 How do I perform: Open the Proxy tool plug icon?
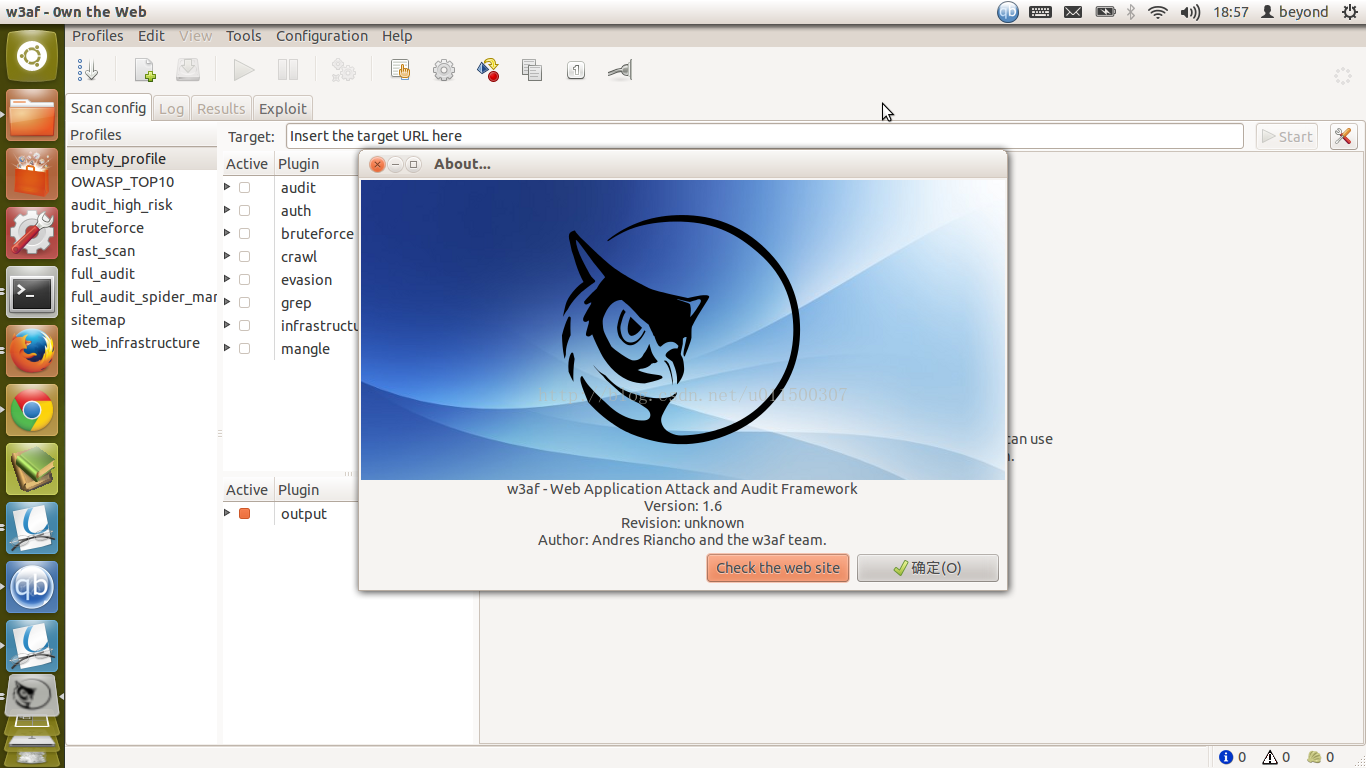tap(620, 70)
